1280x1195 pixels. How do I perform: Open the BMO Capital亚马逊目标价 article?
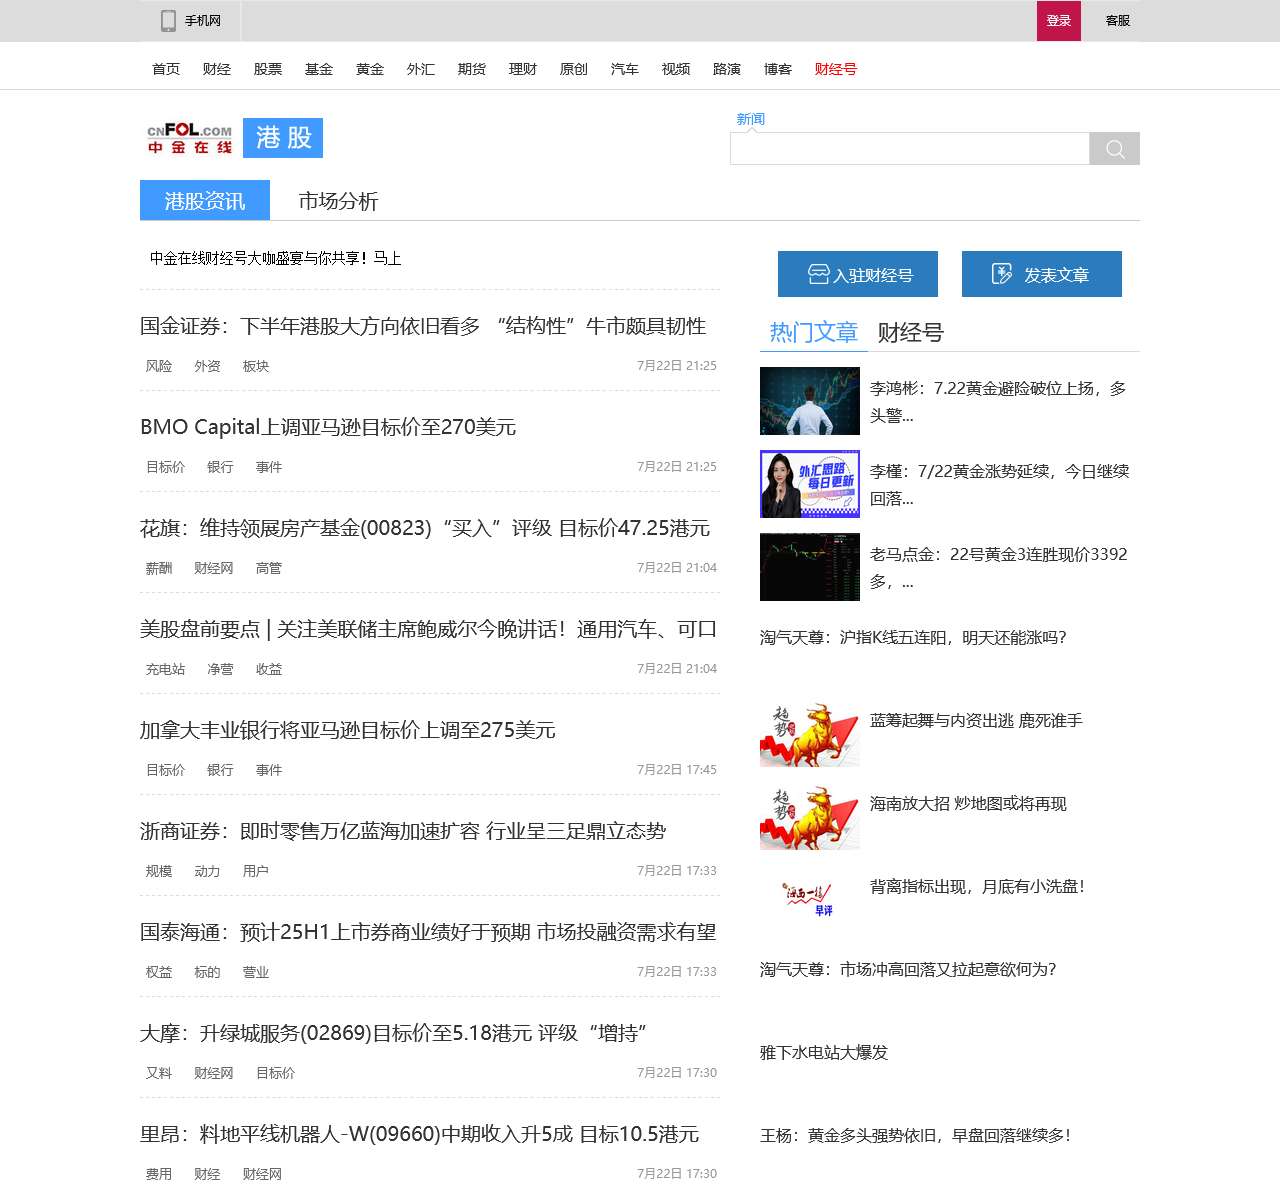pos(329,427)
